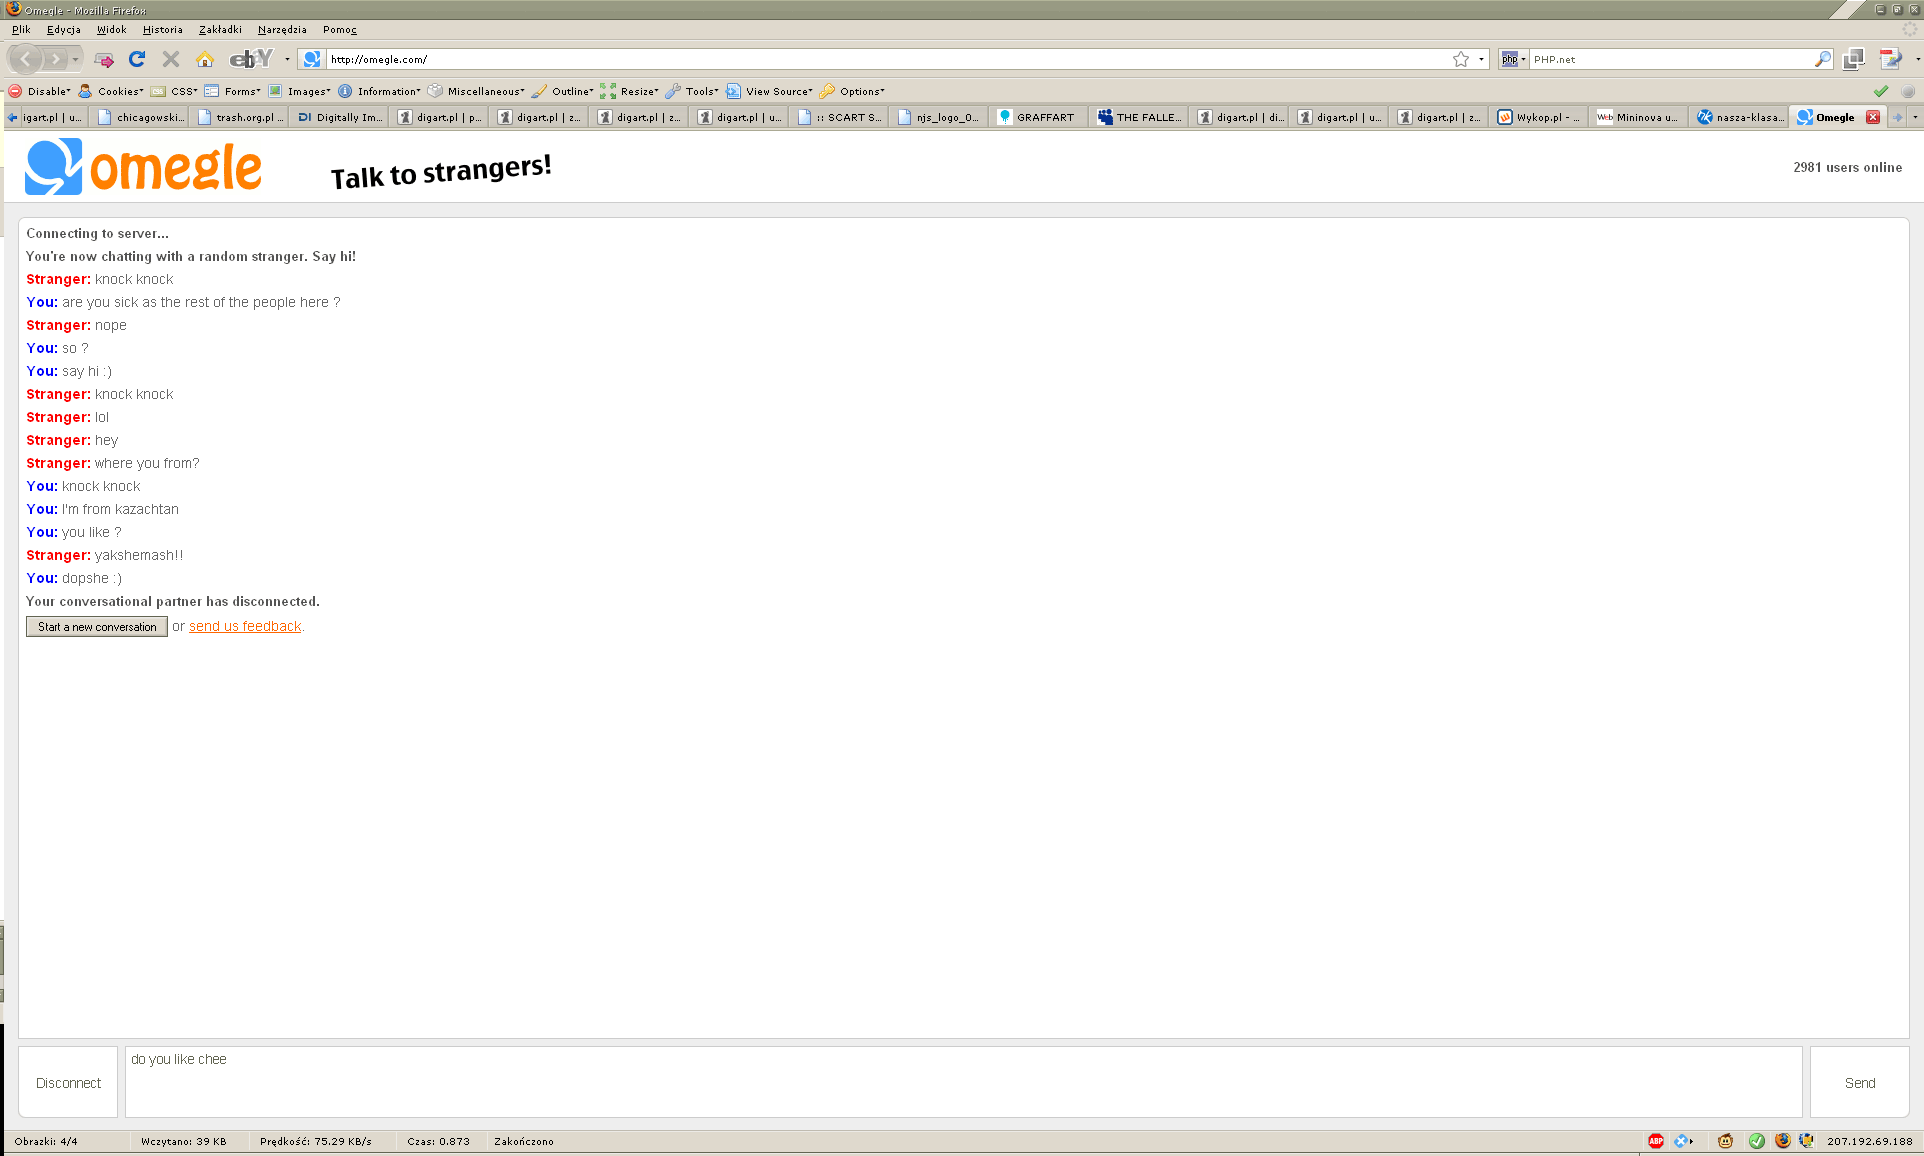Open the Options dropdown

click(x=853, y=91)
